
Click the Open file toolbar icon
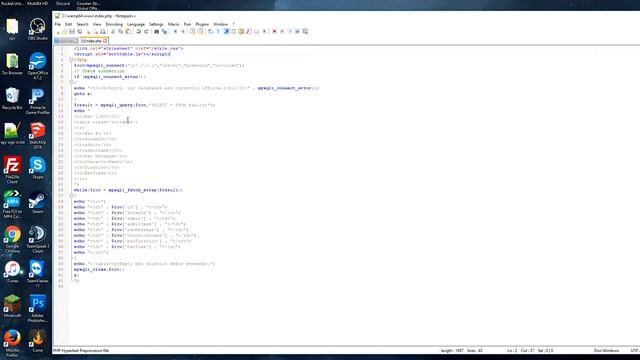point(64,31)
